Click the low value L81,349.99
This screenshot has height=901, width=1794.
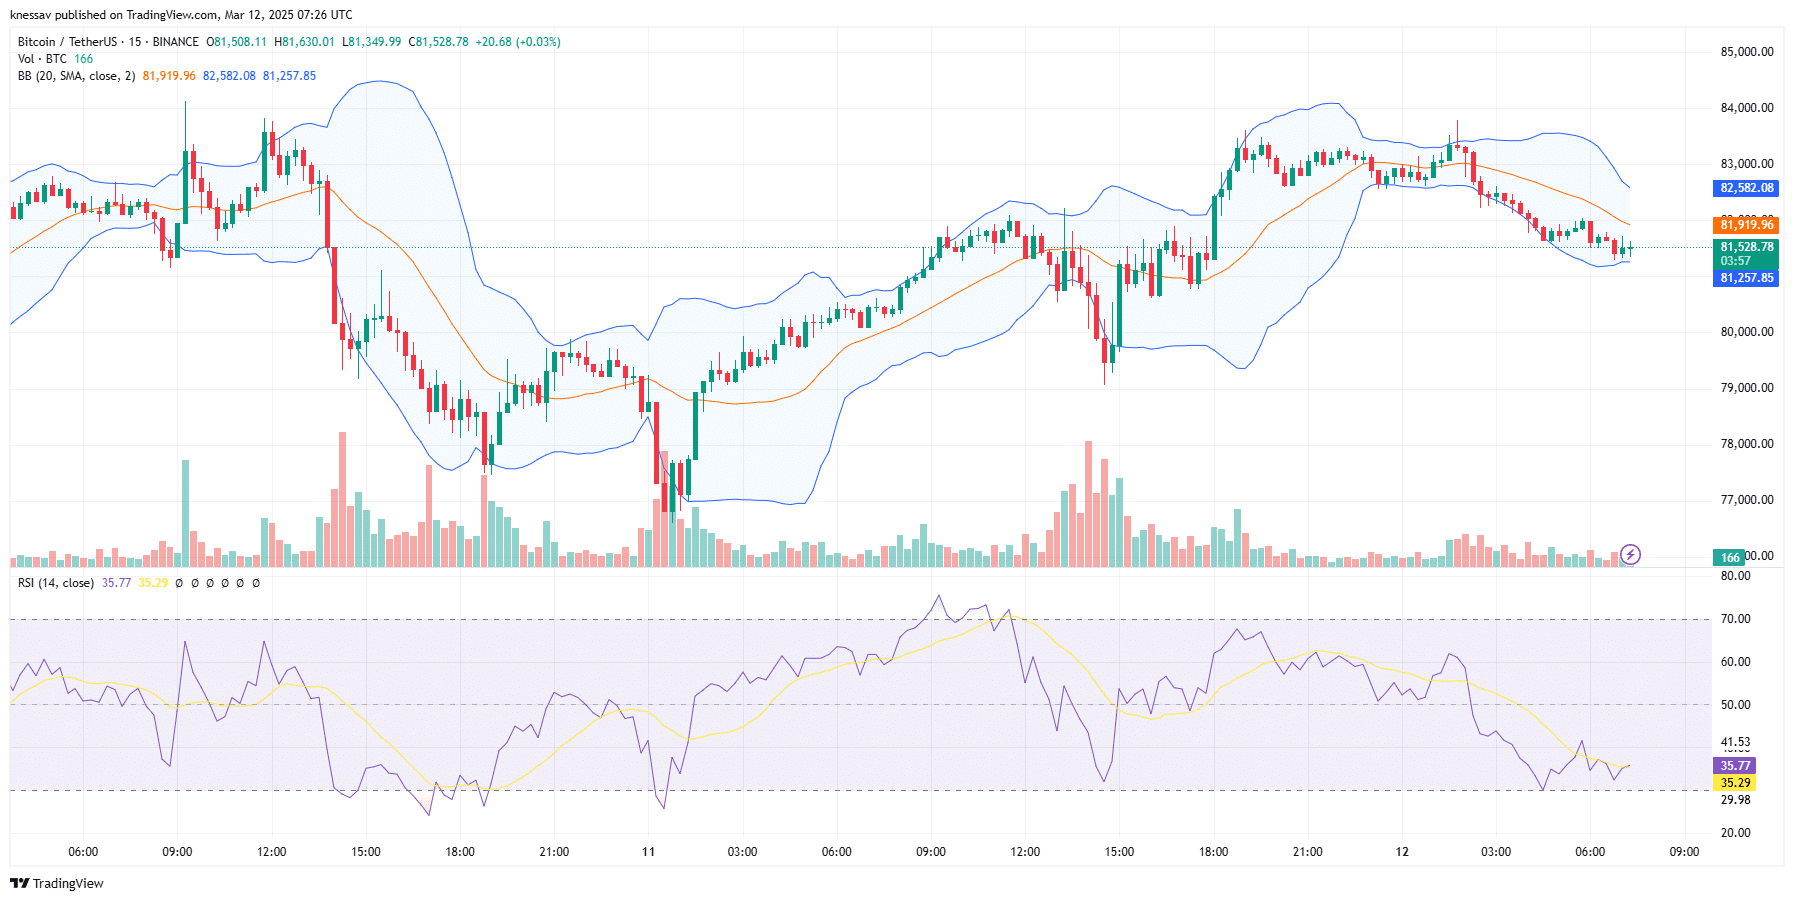tap(371, 42)
